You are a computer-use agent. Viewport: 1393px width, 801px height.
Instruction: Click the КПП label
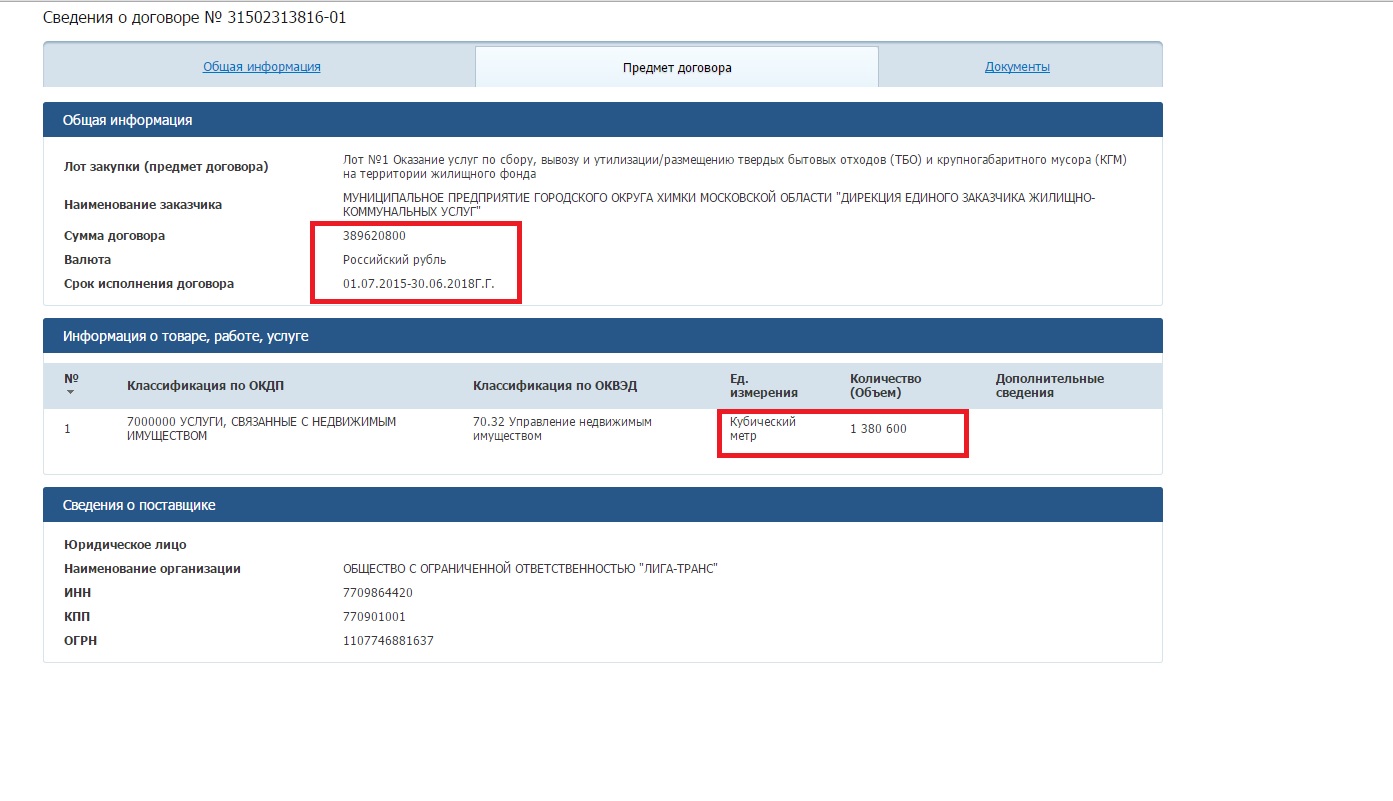tap(77, 617)
